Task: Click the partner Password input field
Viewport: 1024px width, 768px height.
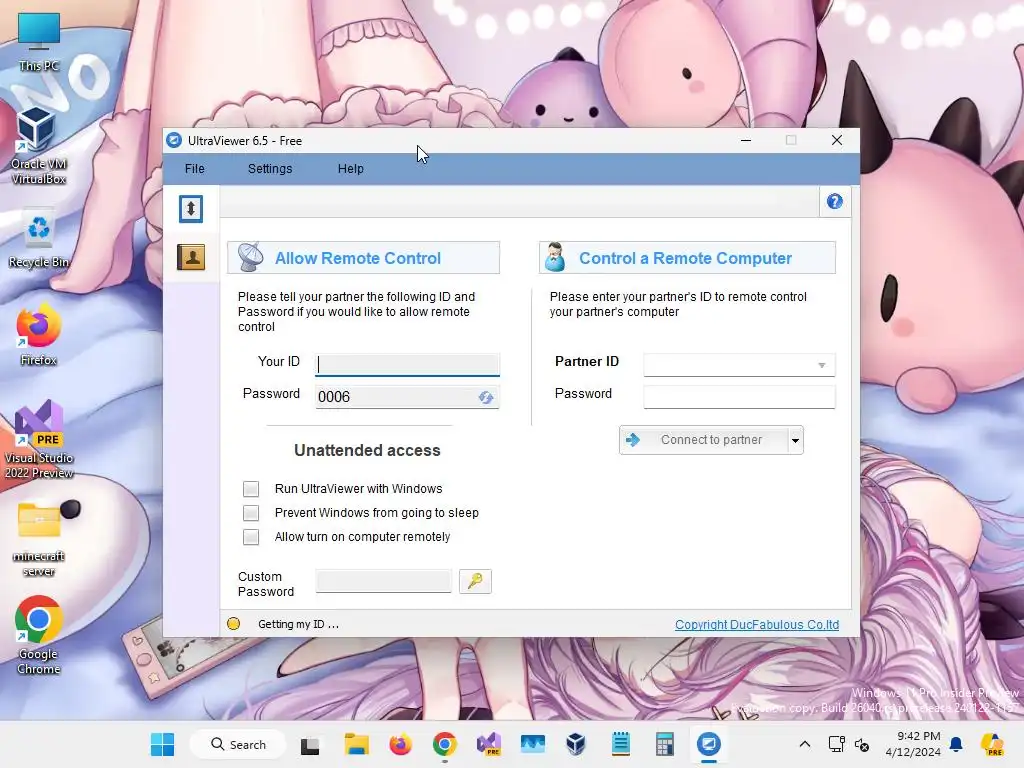Action: click(739, 396)
